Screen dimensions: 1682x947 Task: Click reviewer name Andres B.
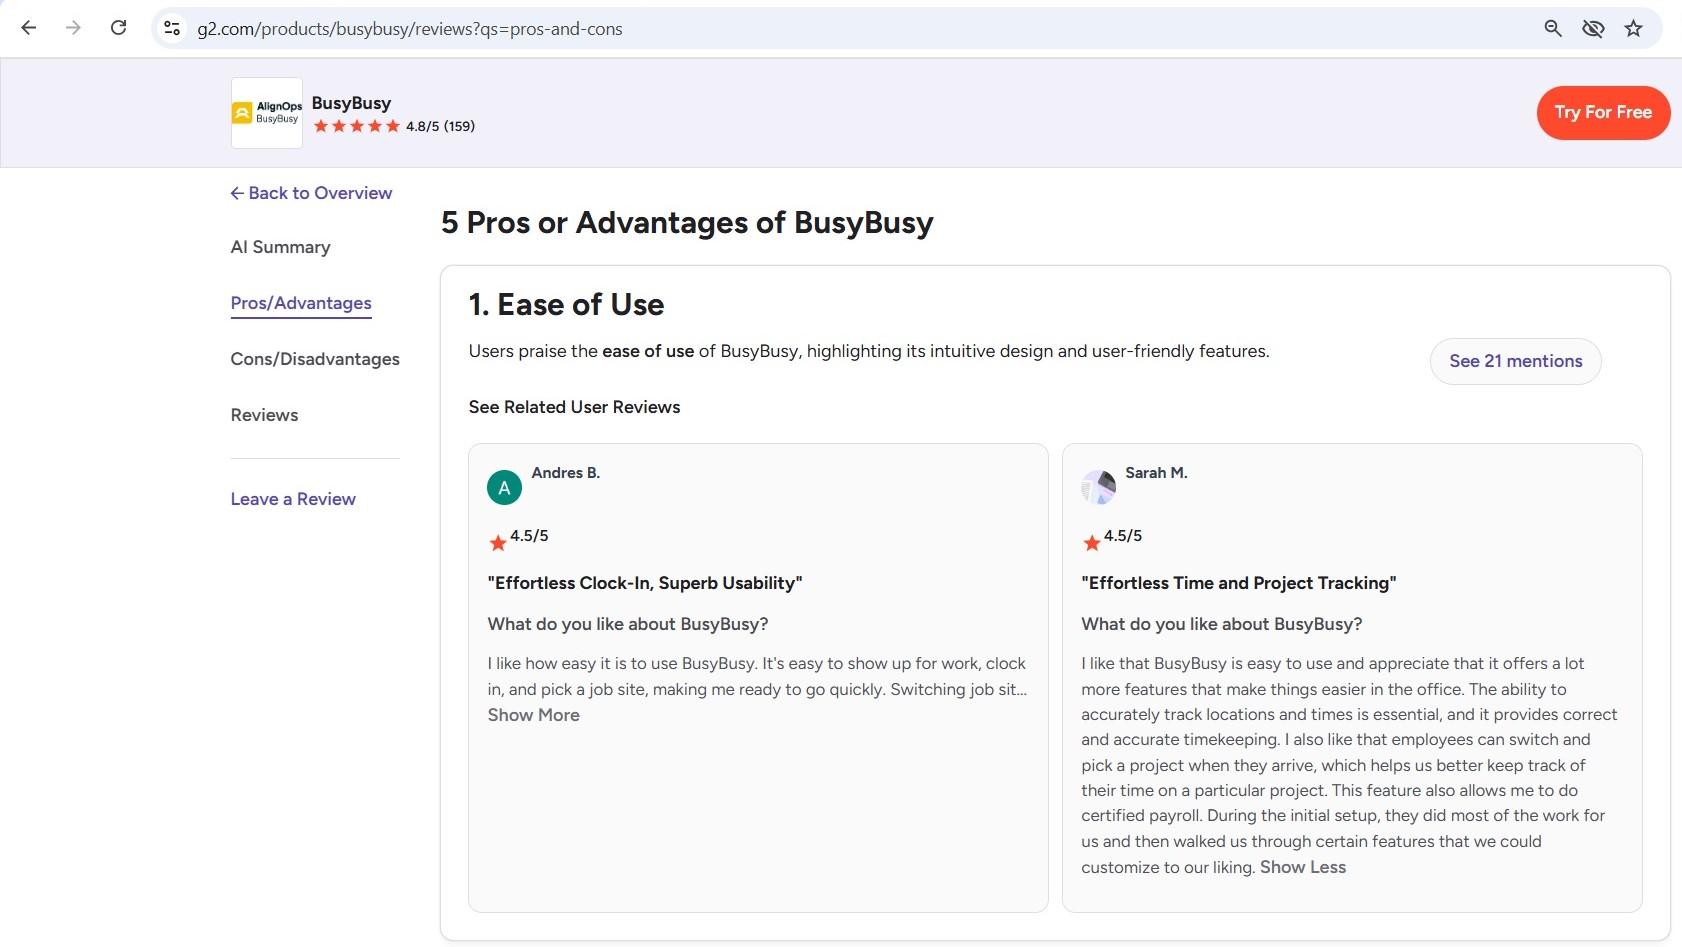(x=566, y=473)
